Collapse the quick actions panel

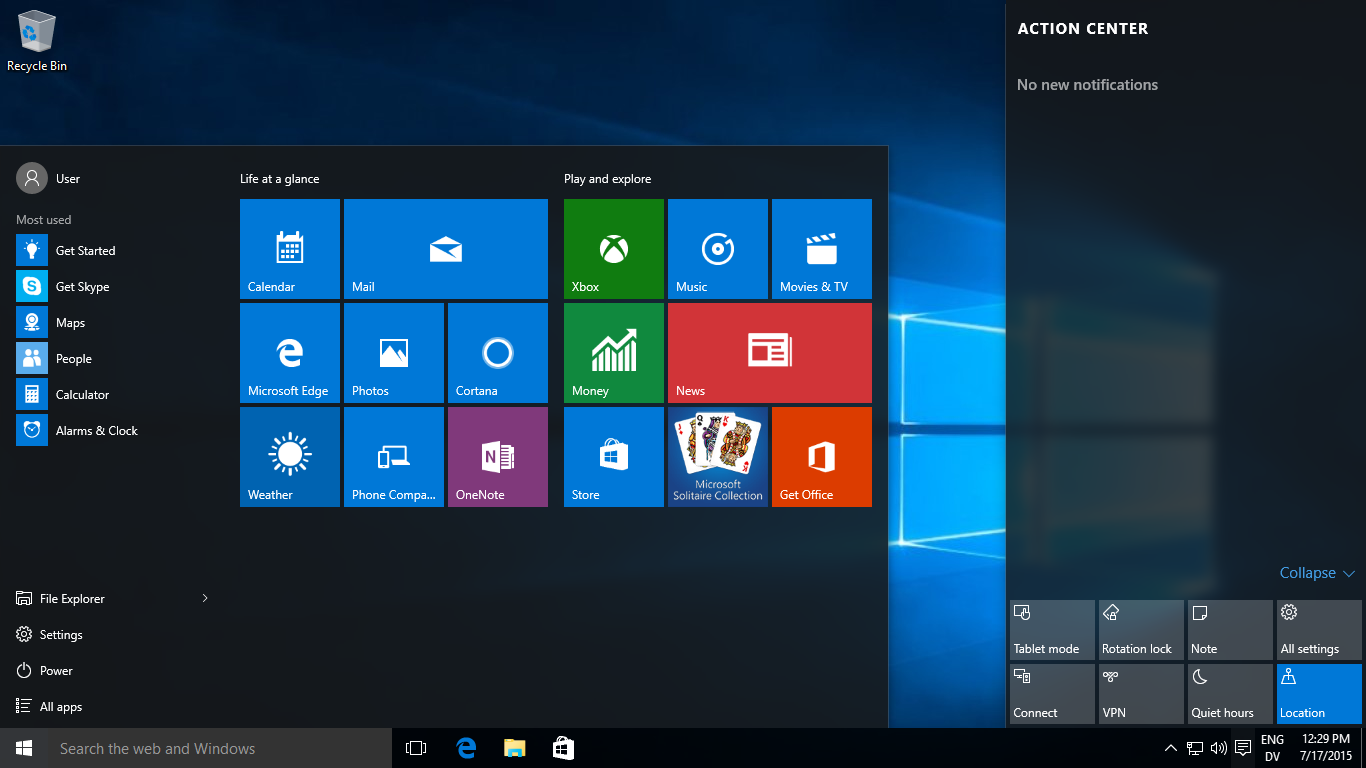1316,572
